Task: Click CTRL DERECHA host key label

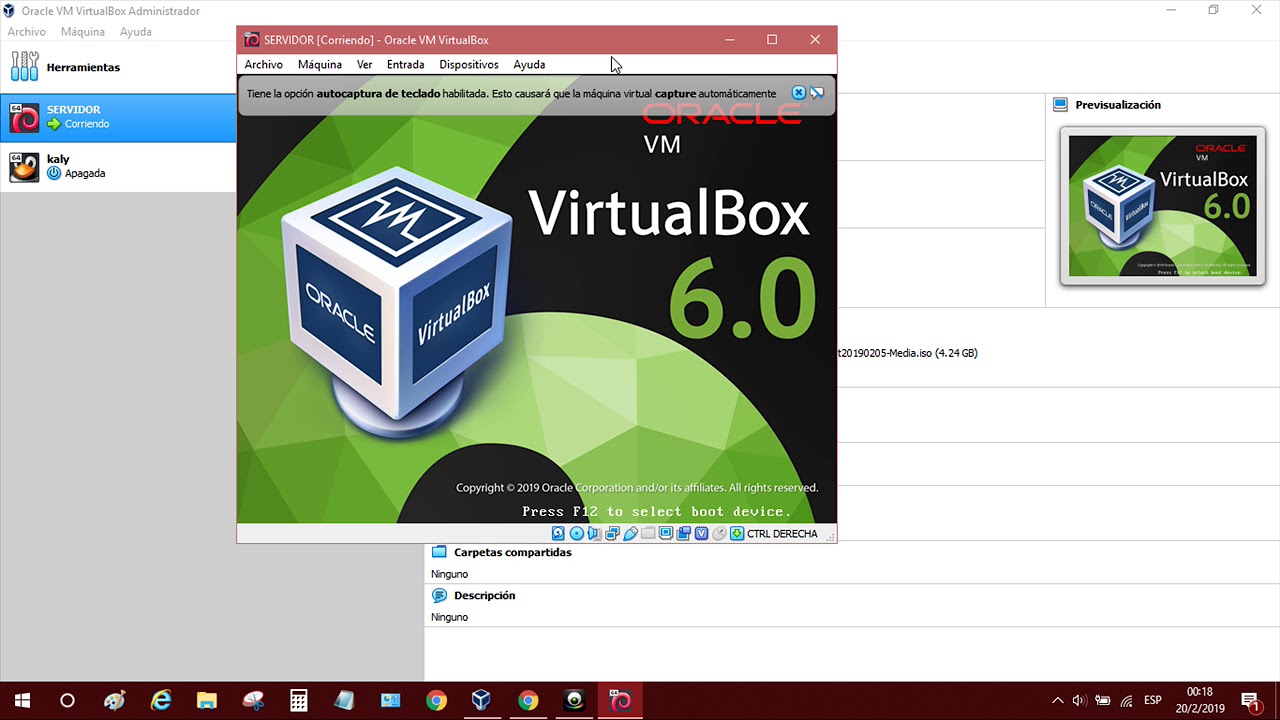Action: pos(782,534)
